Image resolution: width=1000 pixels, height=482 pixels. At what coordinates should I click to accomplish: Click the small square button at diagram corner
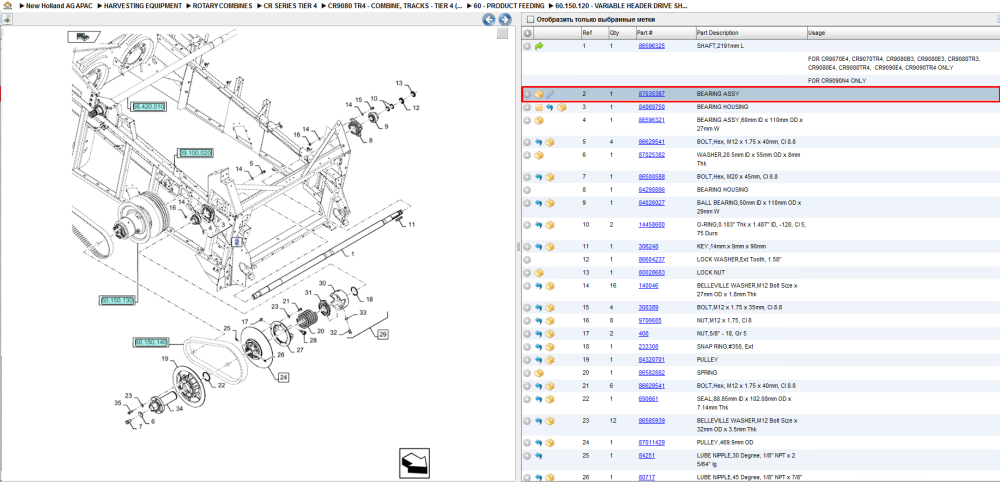coord(503,33)
